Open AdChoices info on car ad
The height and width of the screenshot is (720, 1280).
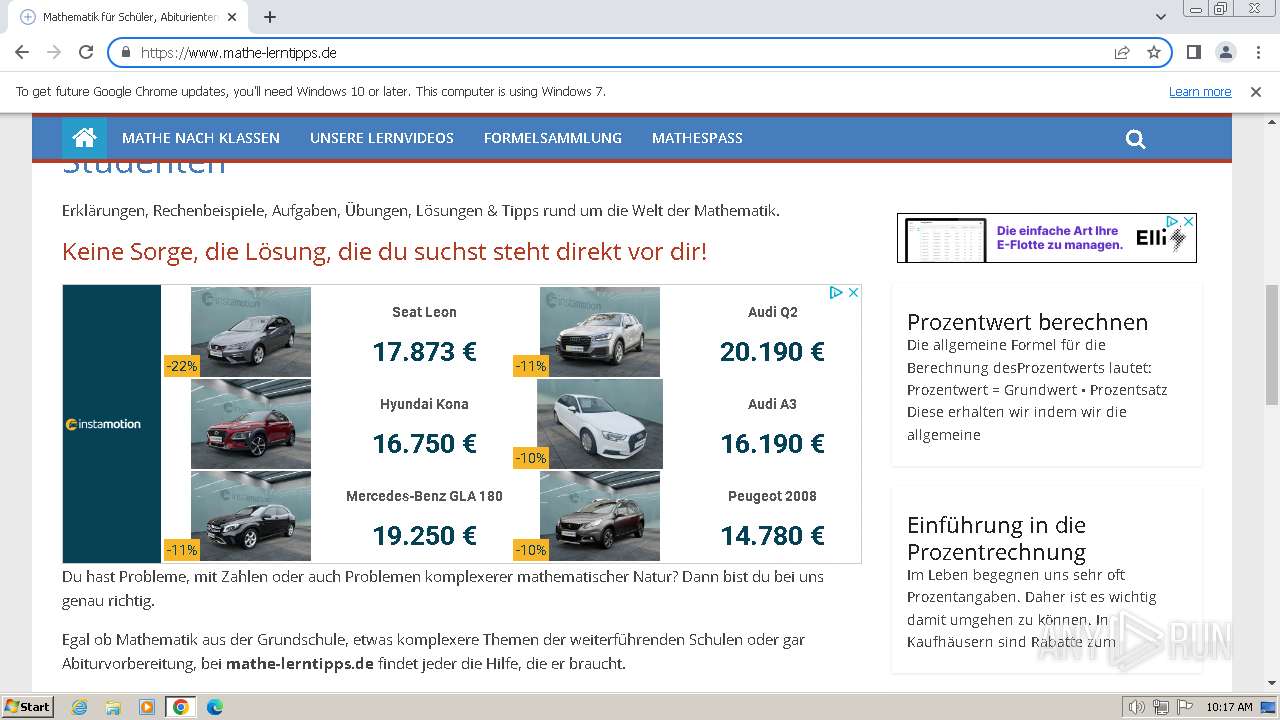pos(837,292)
